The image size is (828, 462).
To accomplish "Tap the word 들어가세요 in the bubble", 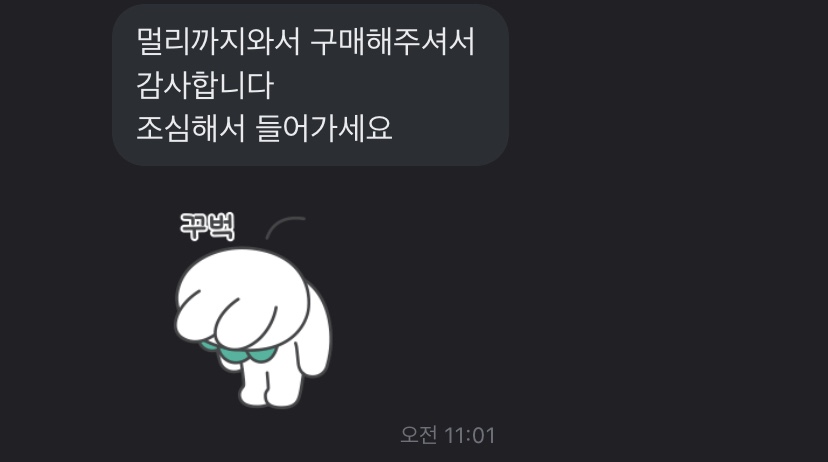I will click(324, 128).
